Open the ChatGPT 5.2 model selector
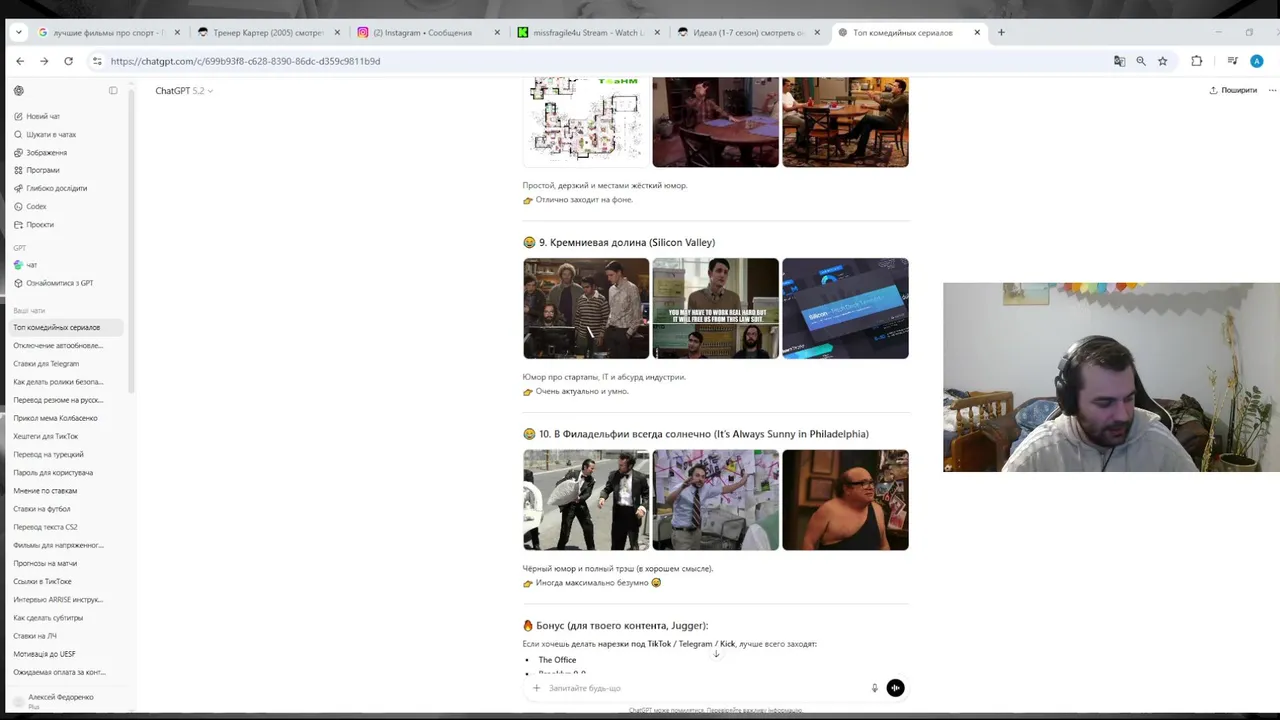The height and width of the screenshot is (720, 1280). pyautogui.click(x=184, y=91)
